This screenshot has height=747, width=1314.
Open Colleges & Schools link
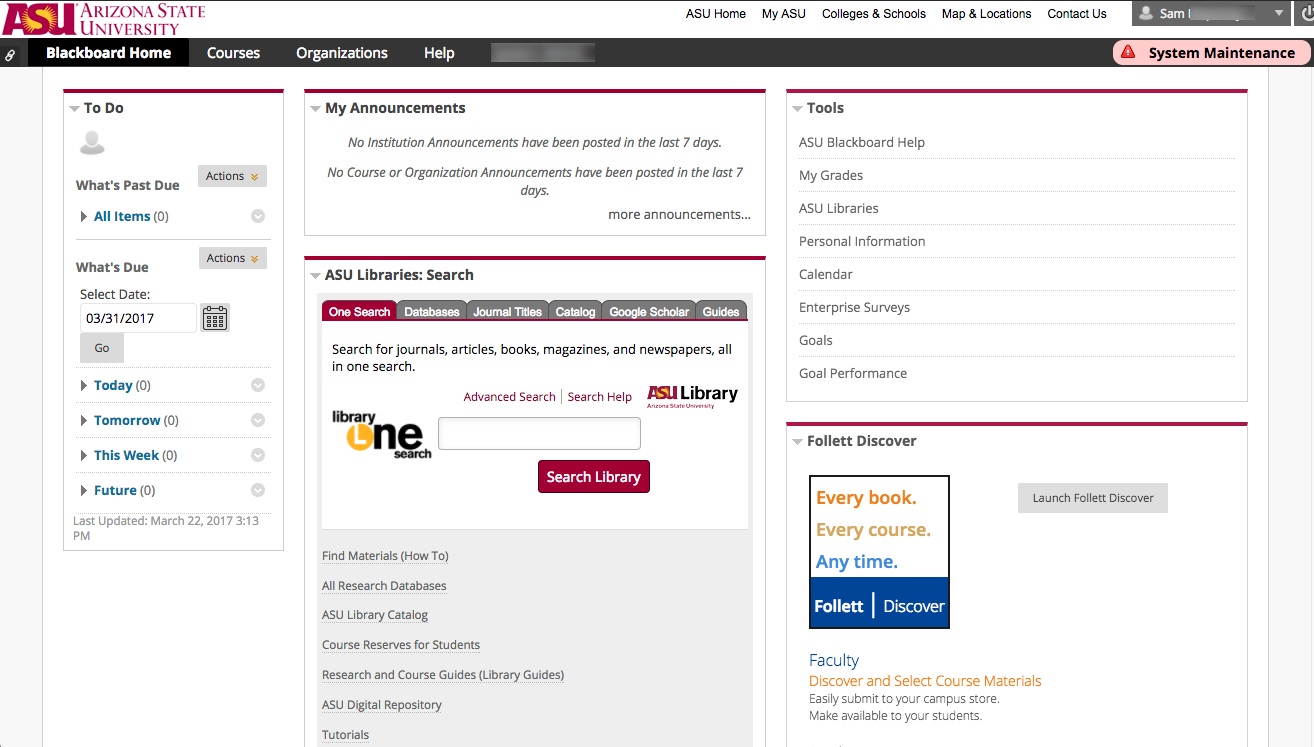click(x=874, y=14)
